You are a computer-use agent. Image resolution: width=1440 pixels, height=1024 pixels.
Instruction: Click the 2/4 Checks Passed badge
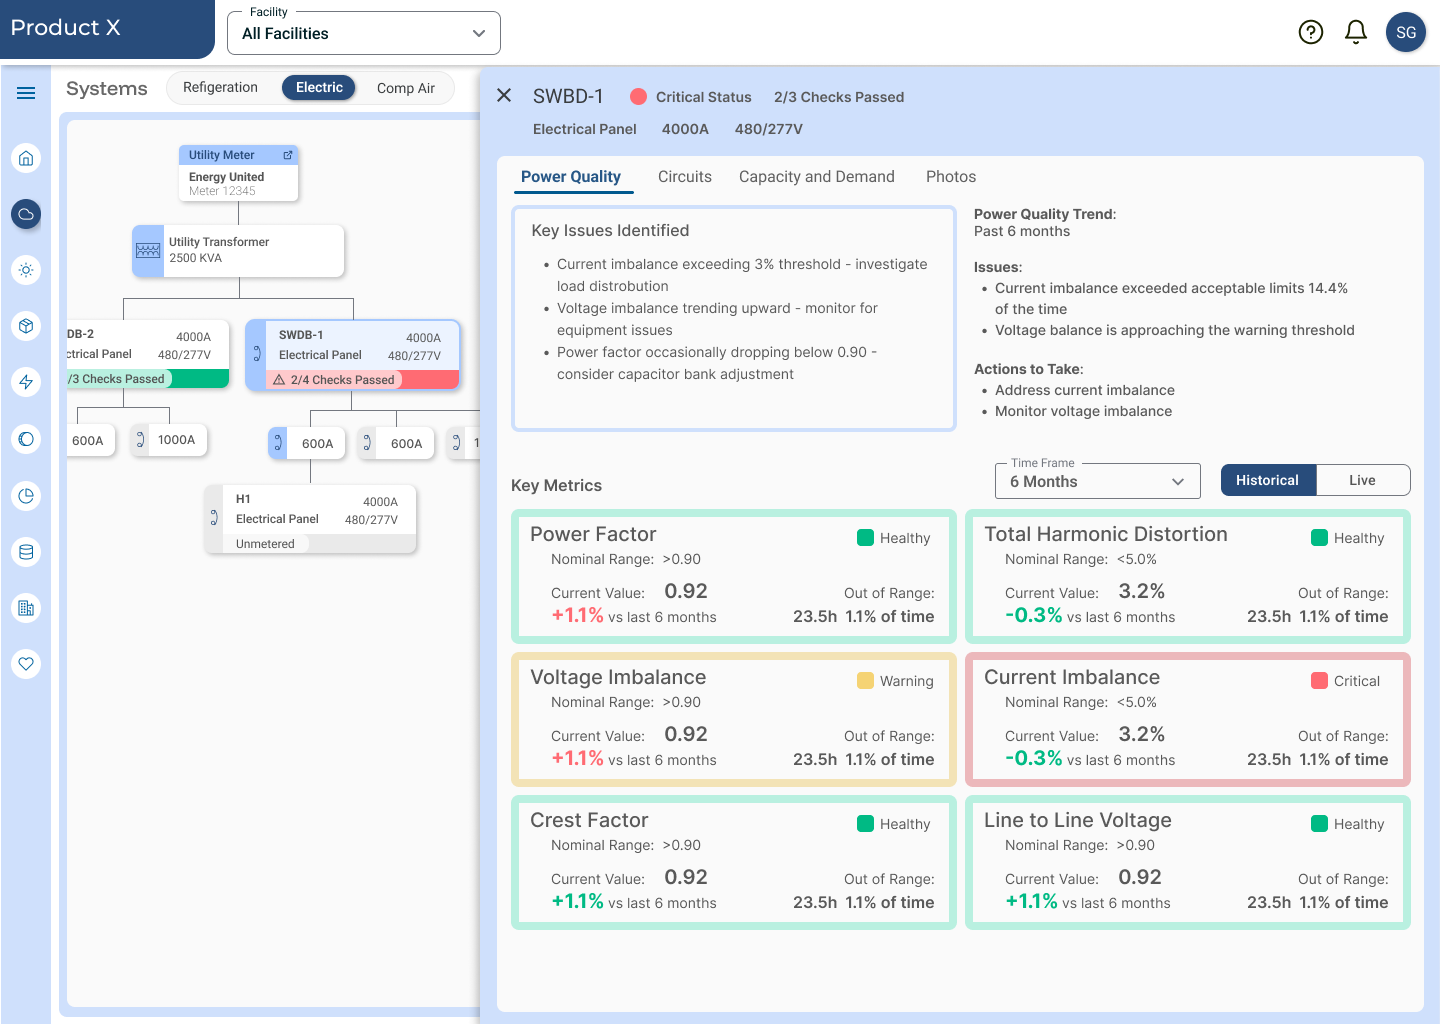(335, 380)
